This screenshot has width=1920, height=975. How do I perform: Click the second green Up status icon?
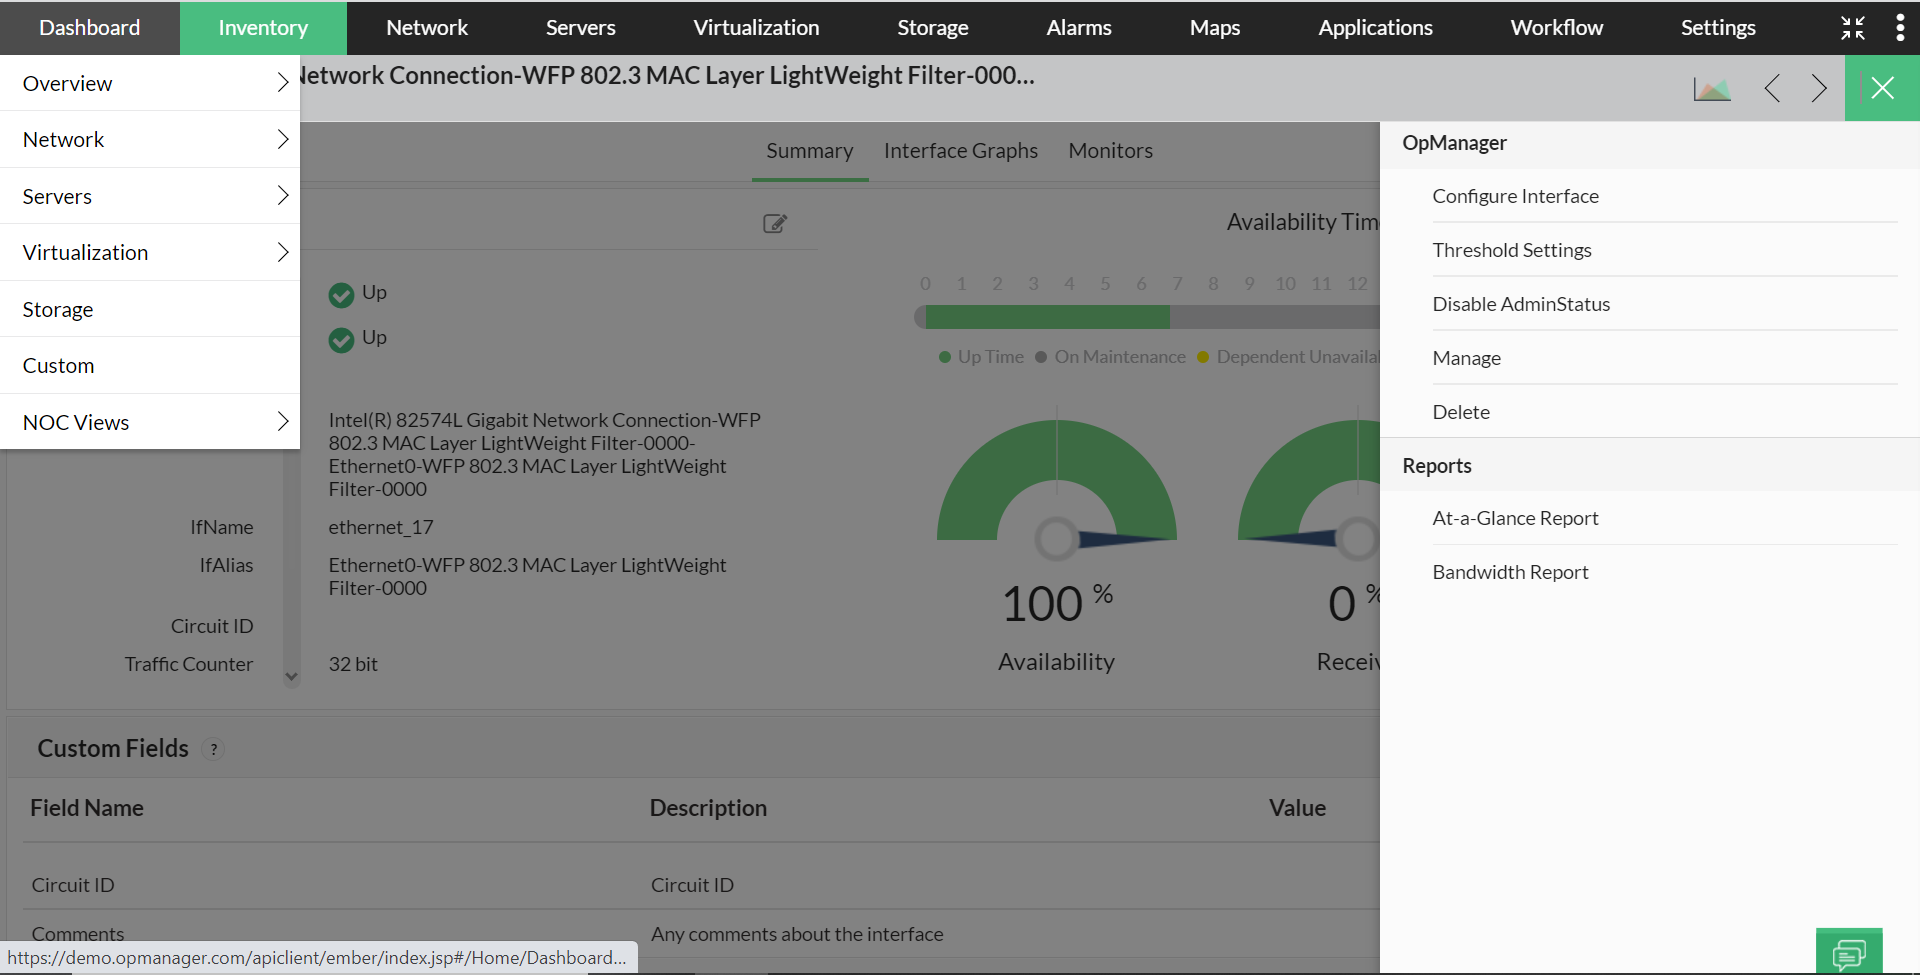click(x=341, y=340)
